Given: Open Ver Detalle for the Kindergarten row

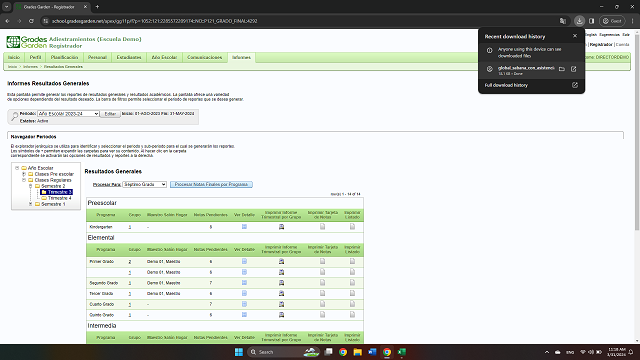Looking at the screenshot, I should pos(244,227).
